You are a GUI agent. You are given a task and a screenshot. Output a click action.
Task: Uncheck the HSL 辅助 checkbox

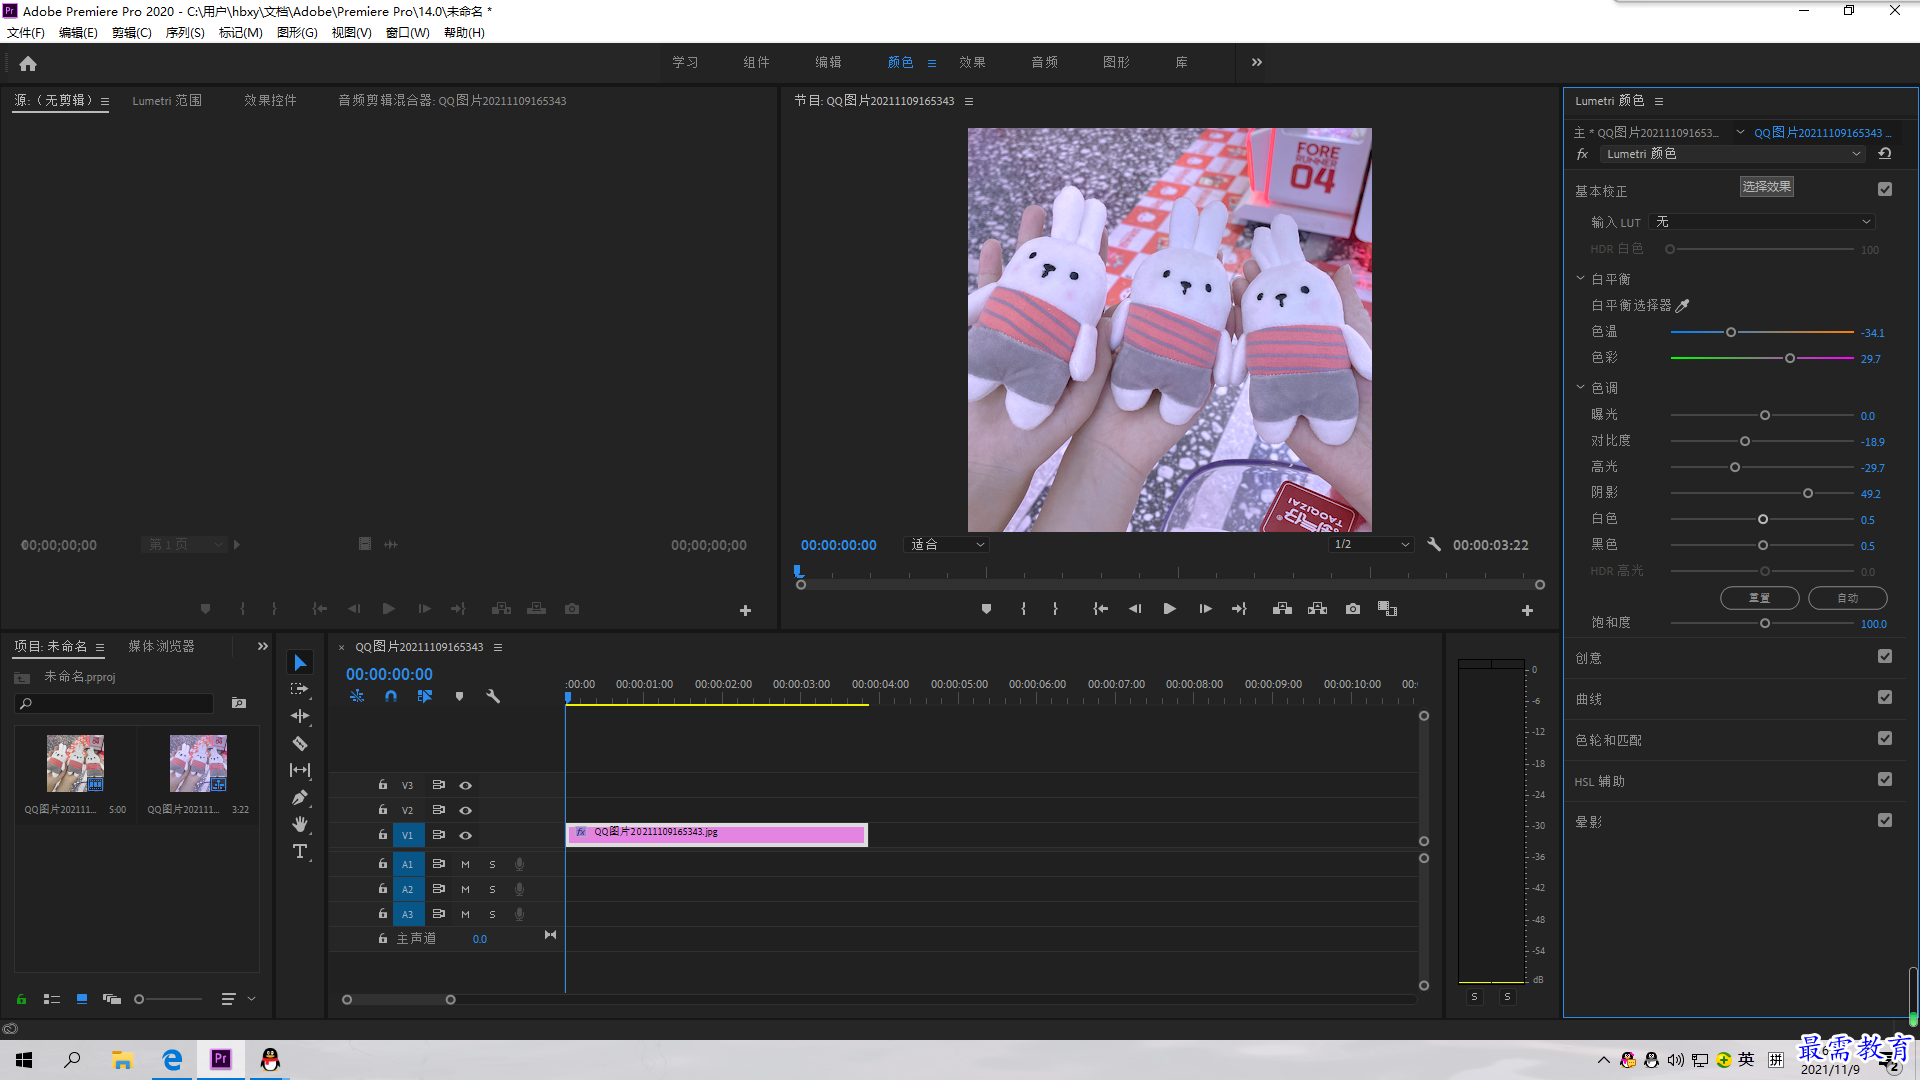point(1885,779)
